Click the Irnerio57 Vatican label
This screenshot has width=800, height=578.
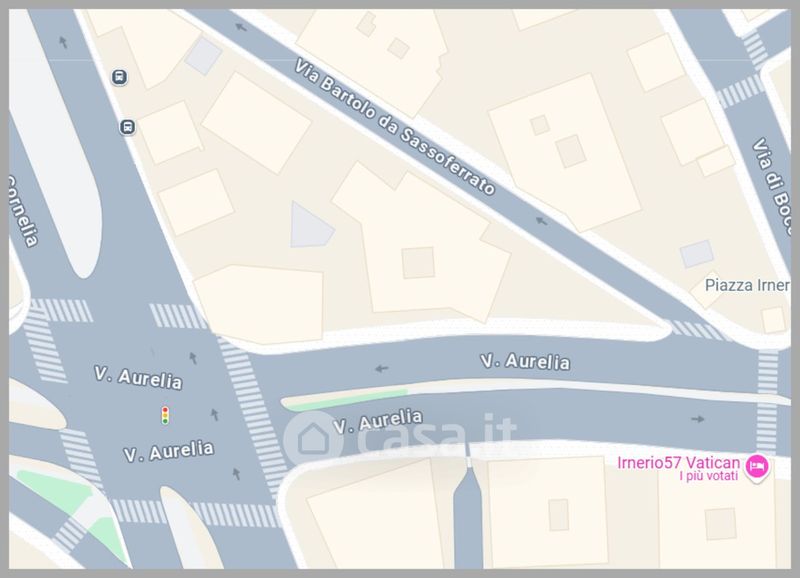pos(678,463)
